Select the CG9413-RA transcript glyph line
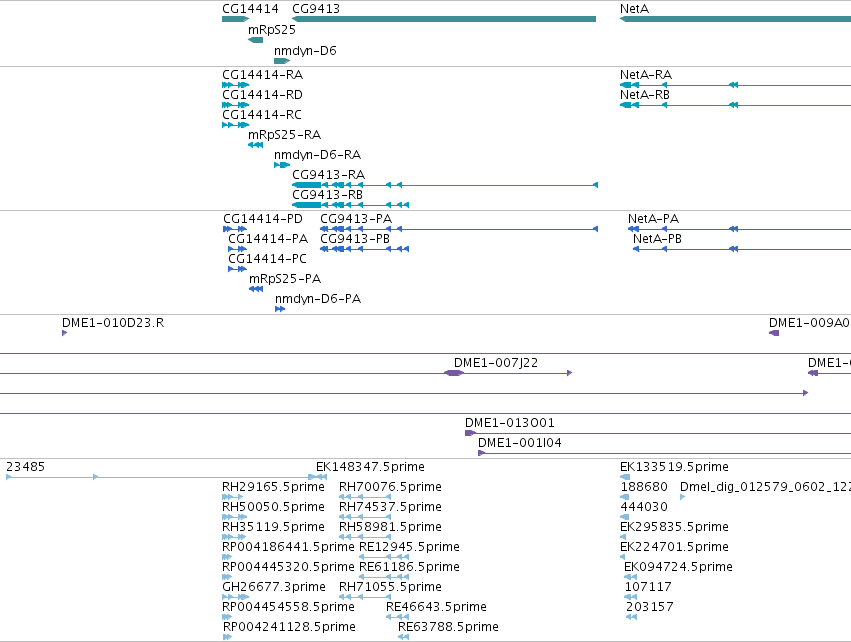 [x=445, y=186]
